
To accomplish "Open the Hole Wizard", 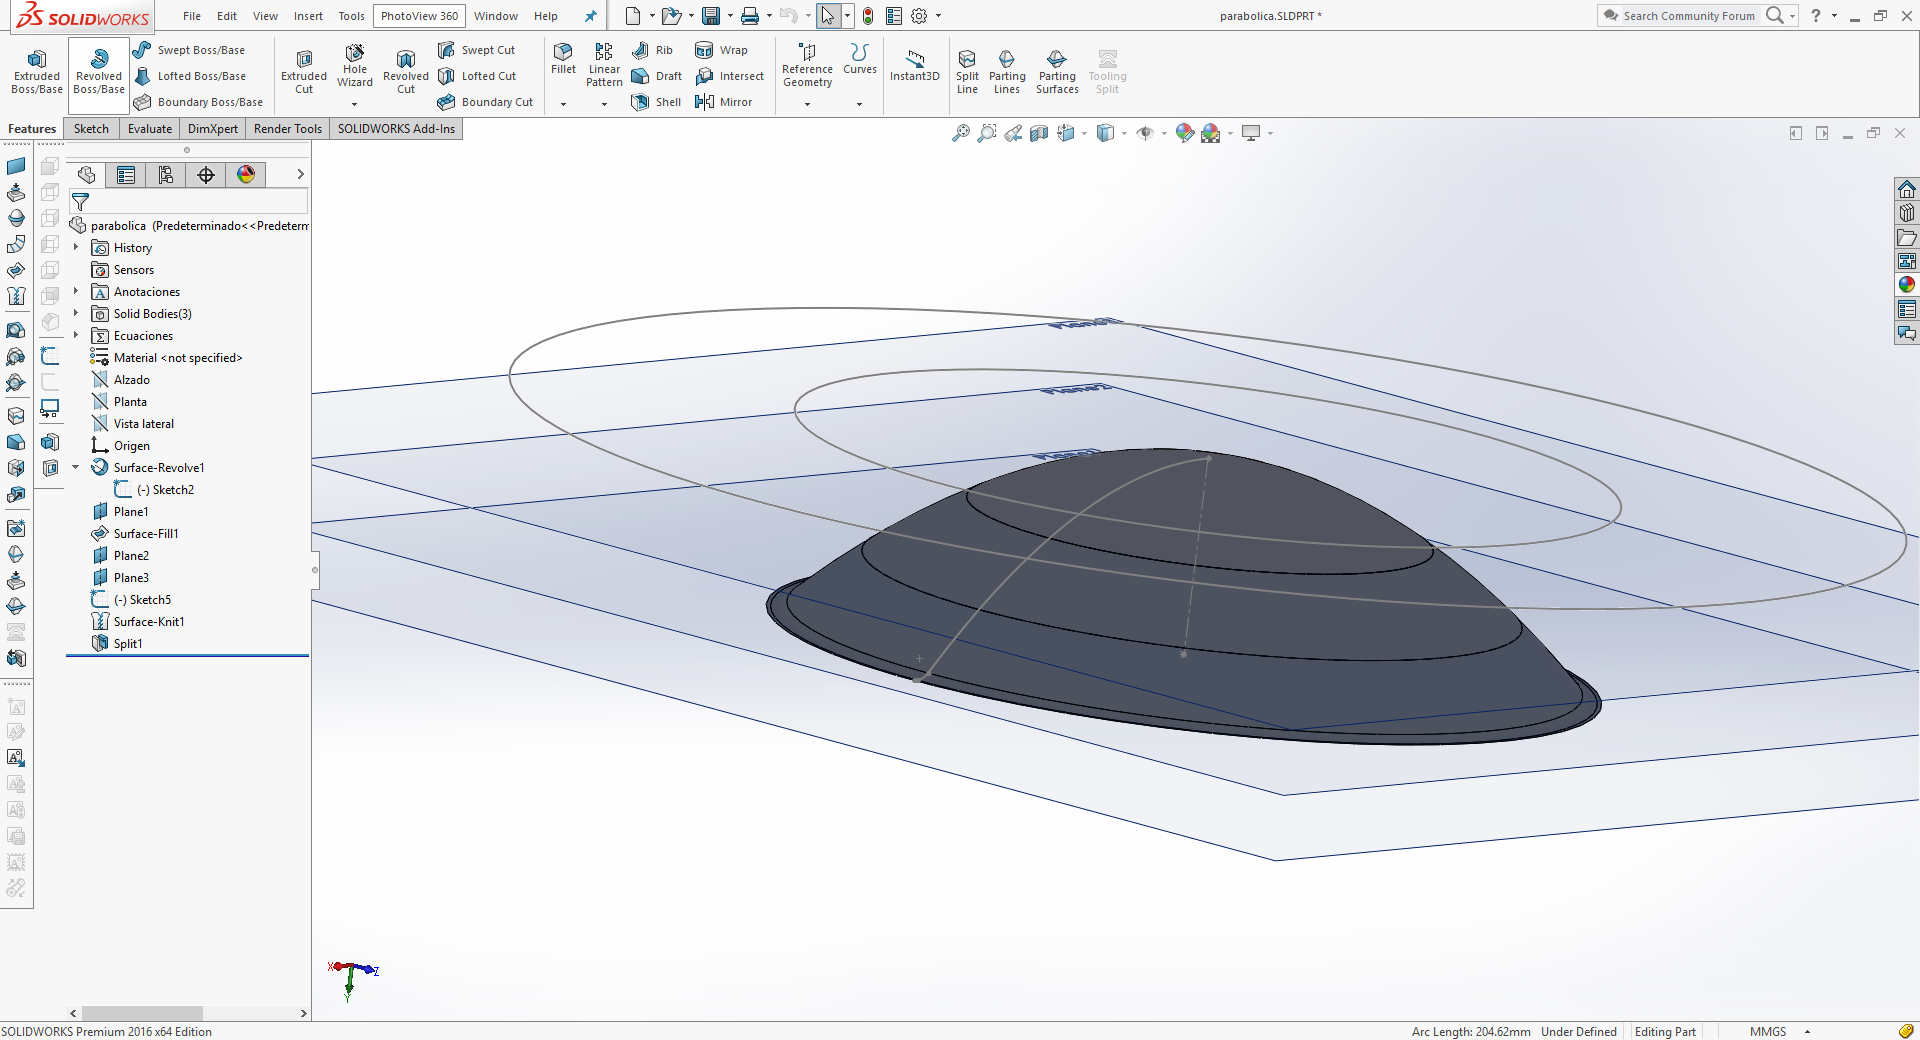I will pos(355,66).
